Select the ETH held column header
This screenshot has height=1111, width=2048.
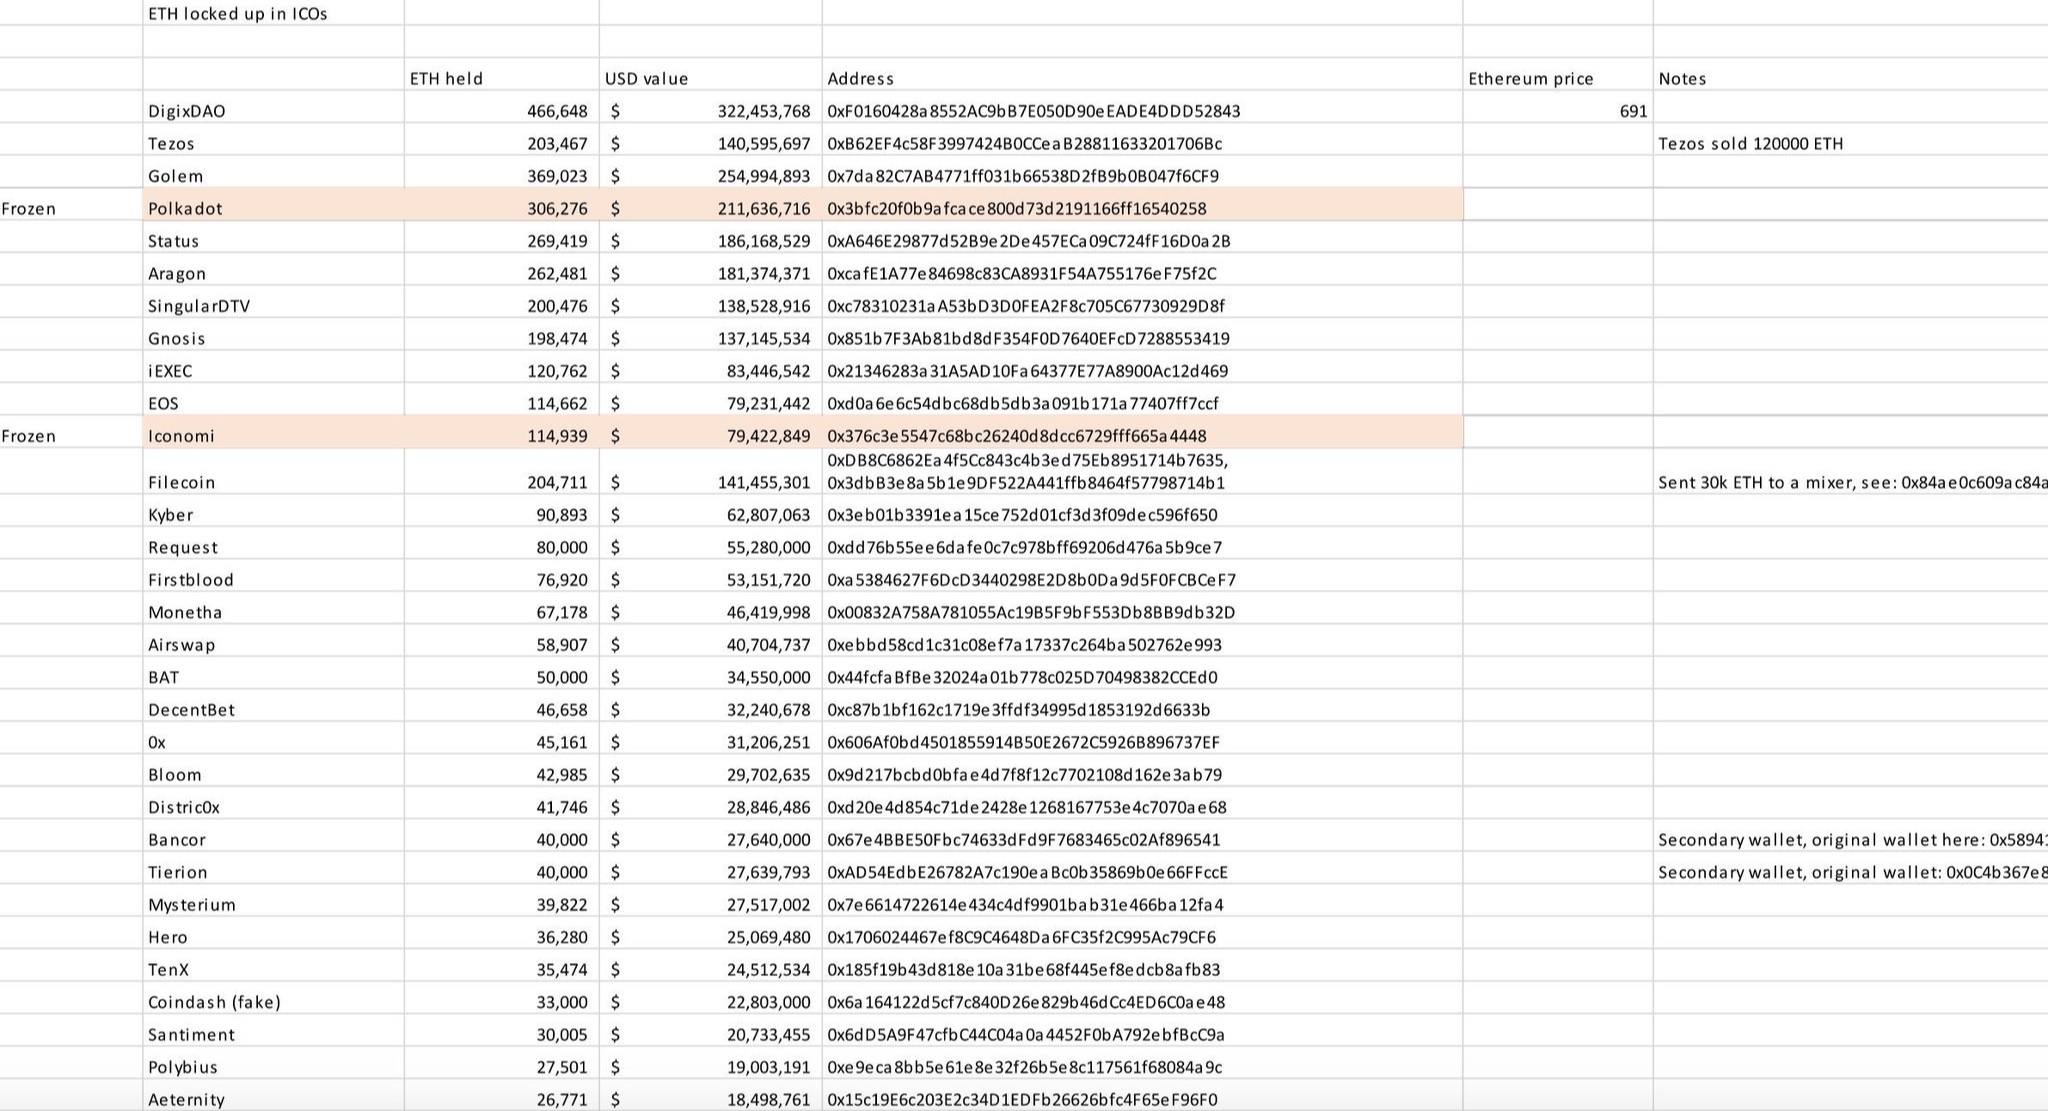click(x=446, y=78)
